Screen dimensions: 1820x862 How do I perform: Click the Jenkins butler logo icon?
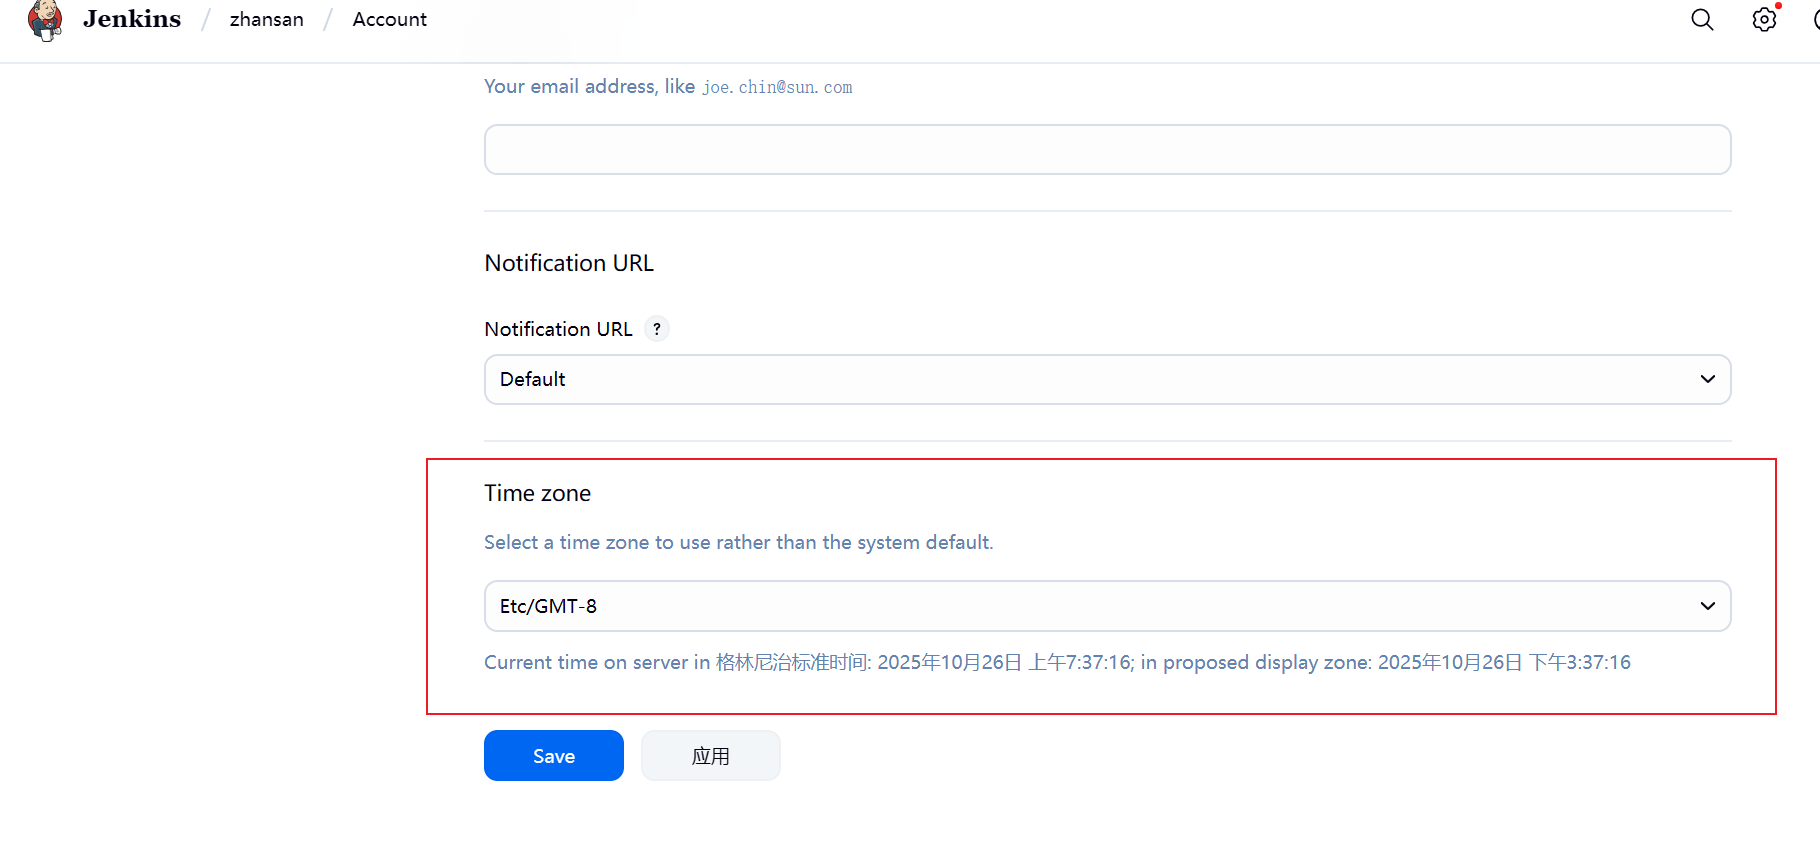point(45,20)
